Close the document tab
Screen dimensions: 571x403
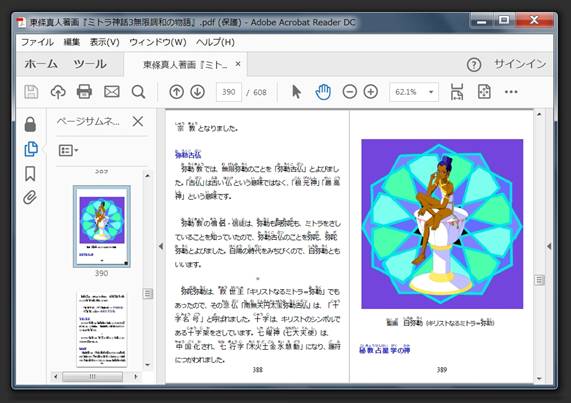pyautogui.click(x=238, y=64)
